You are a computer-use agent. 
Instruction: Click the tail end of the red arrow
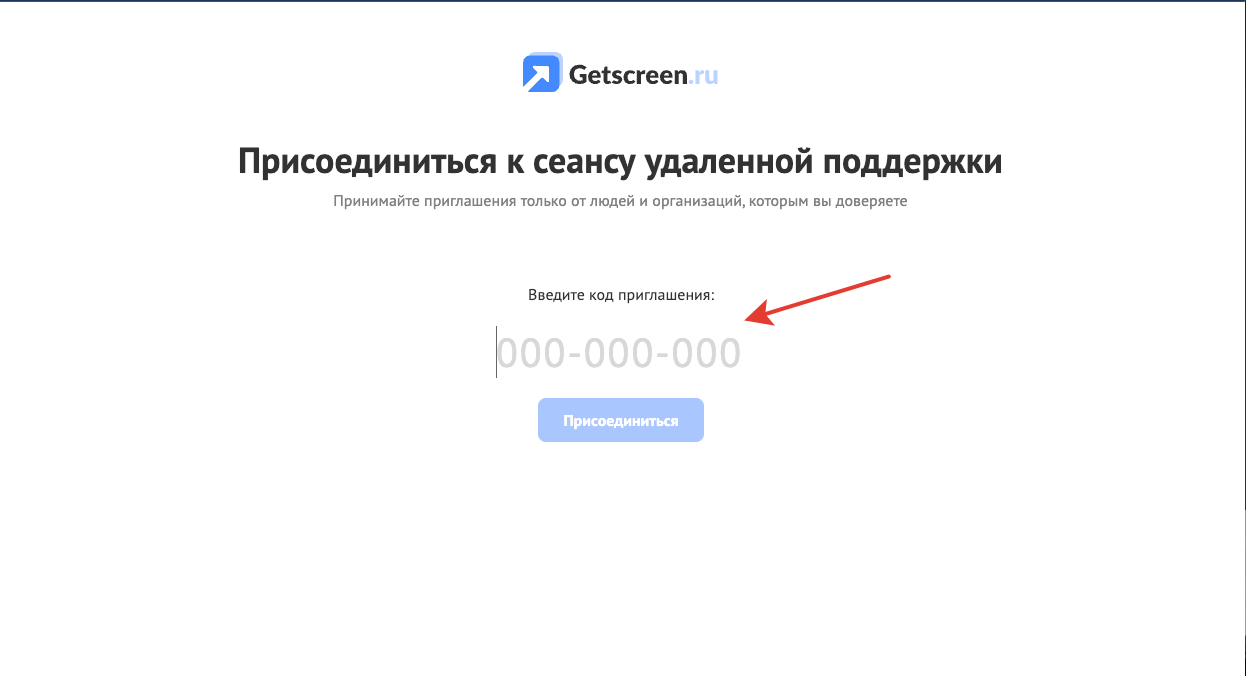pyautogui.click(x=885, y=276)
